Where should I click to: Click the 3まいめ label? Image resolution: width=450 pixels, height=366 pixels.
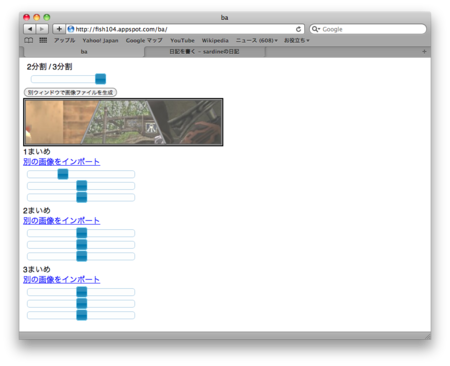coord(37,269)
